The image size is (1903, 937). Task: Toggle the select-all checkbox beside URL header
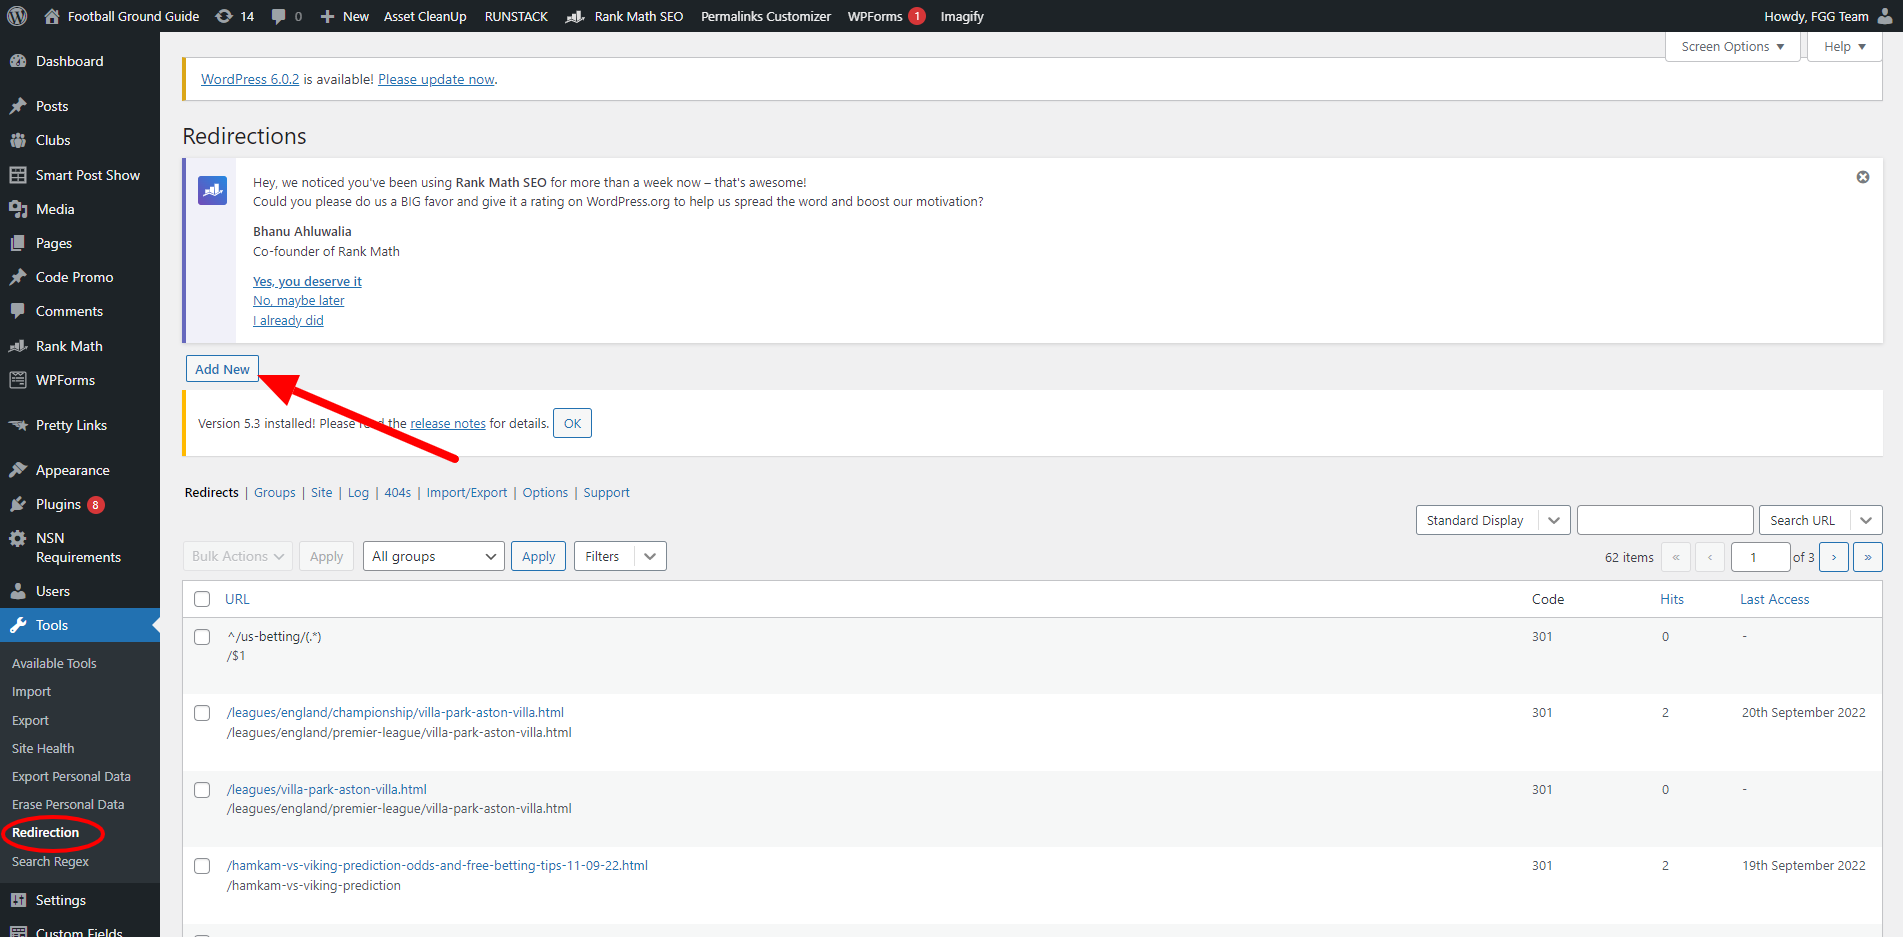click(202, 599)
